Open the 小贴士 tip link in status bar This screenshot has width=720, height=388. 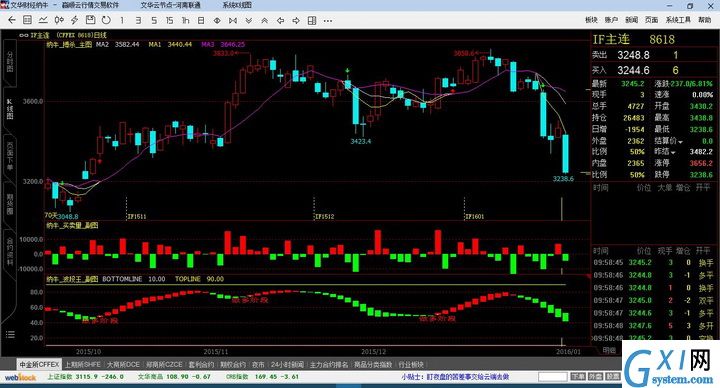pyautogui.click(x=455, y=377)
